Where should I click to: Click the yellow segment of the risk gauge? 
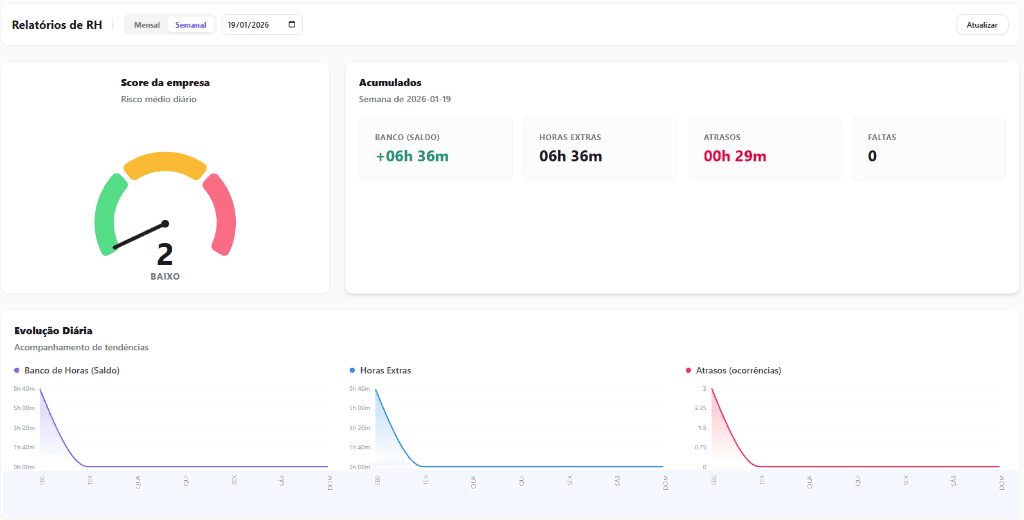[165, 163]
